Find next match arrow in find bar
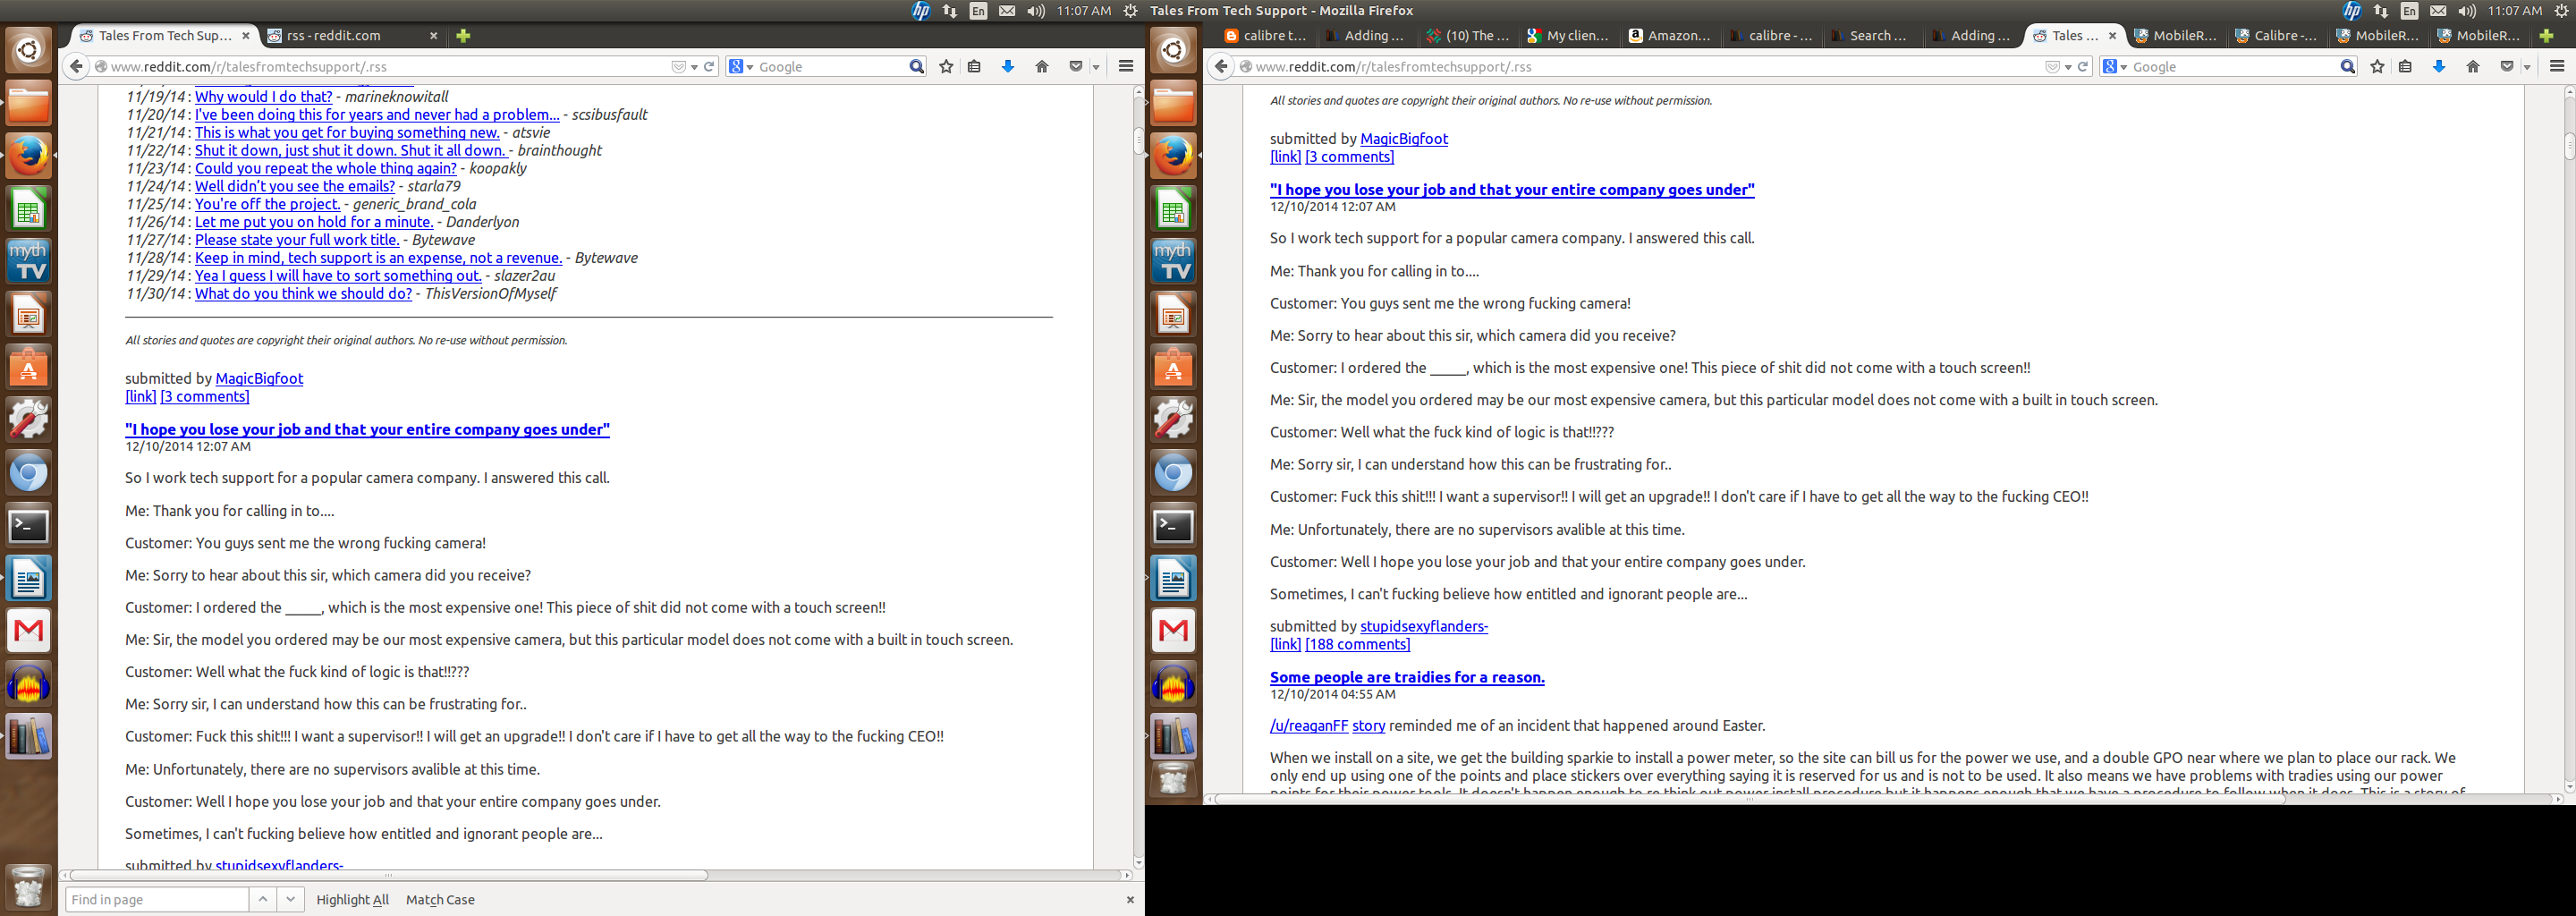This screenshot has height=916, width=2576. click(290, 899)
